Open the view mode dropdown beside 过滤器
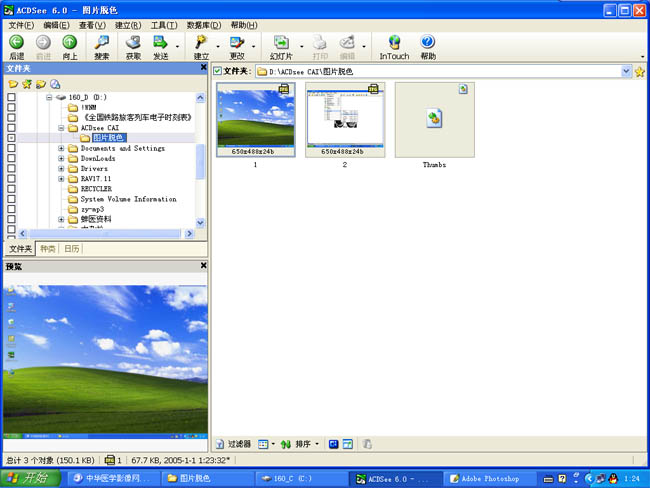This screenshot has height=488, width=650. pyautogui.click(x=273, y=444)
